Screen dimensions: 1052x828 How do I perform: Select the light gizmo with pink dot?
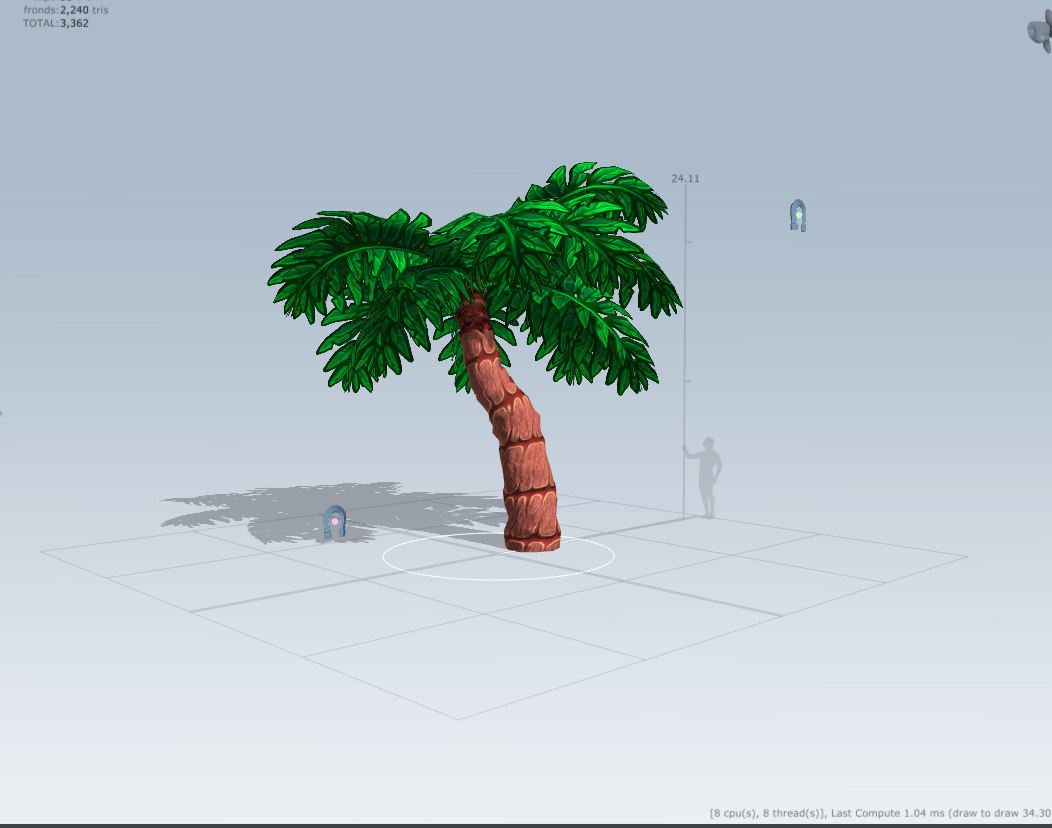pos(335,522)
